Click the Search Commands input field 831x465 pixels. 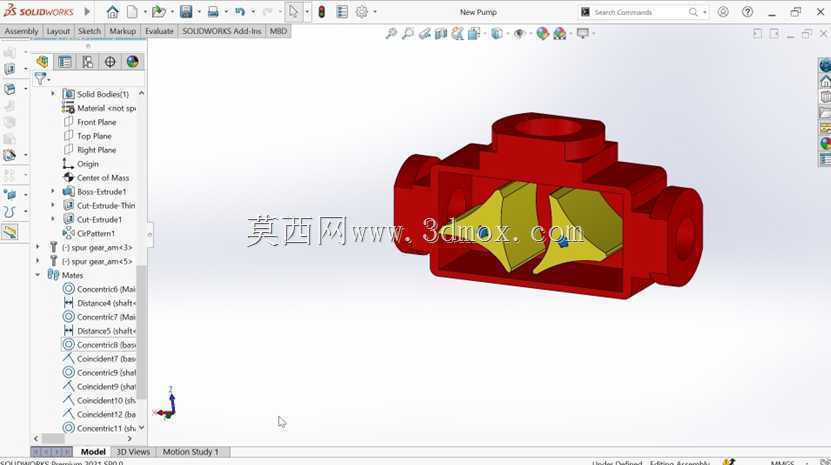pos(641,12)
